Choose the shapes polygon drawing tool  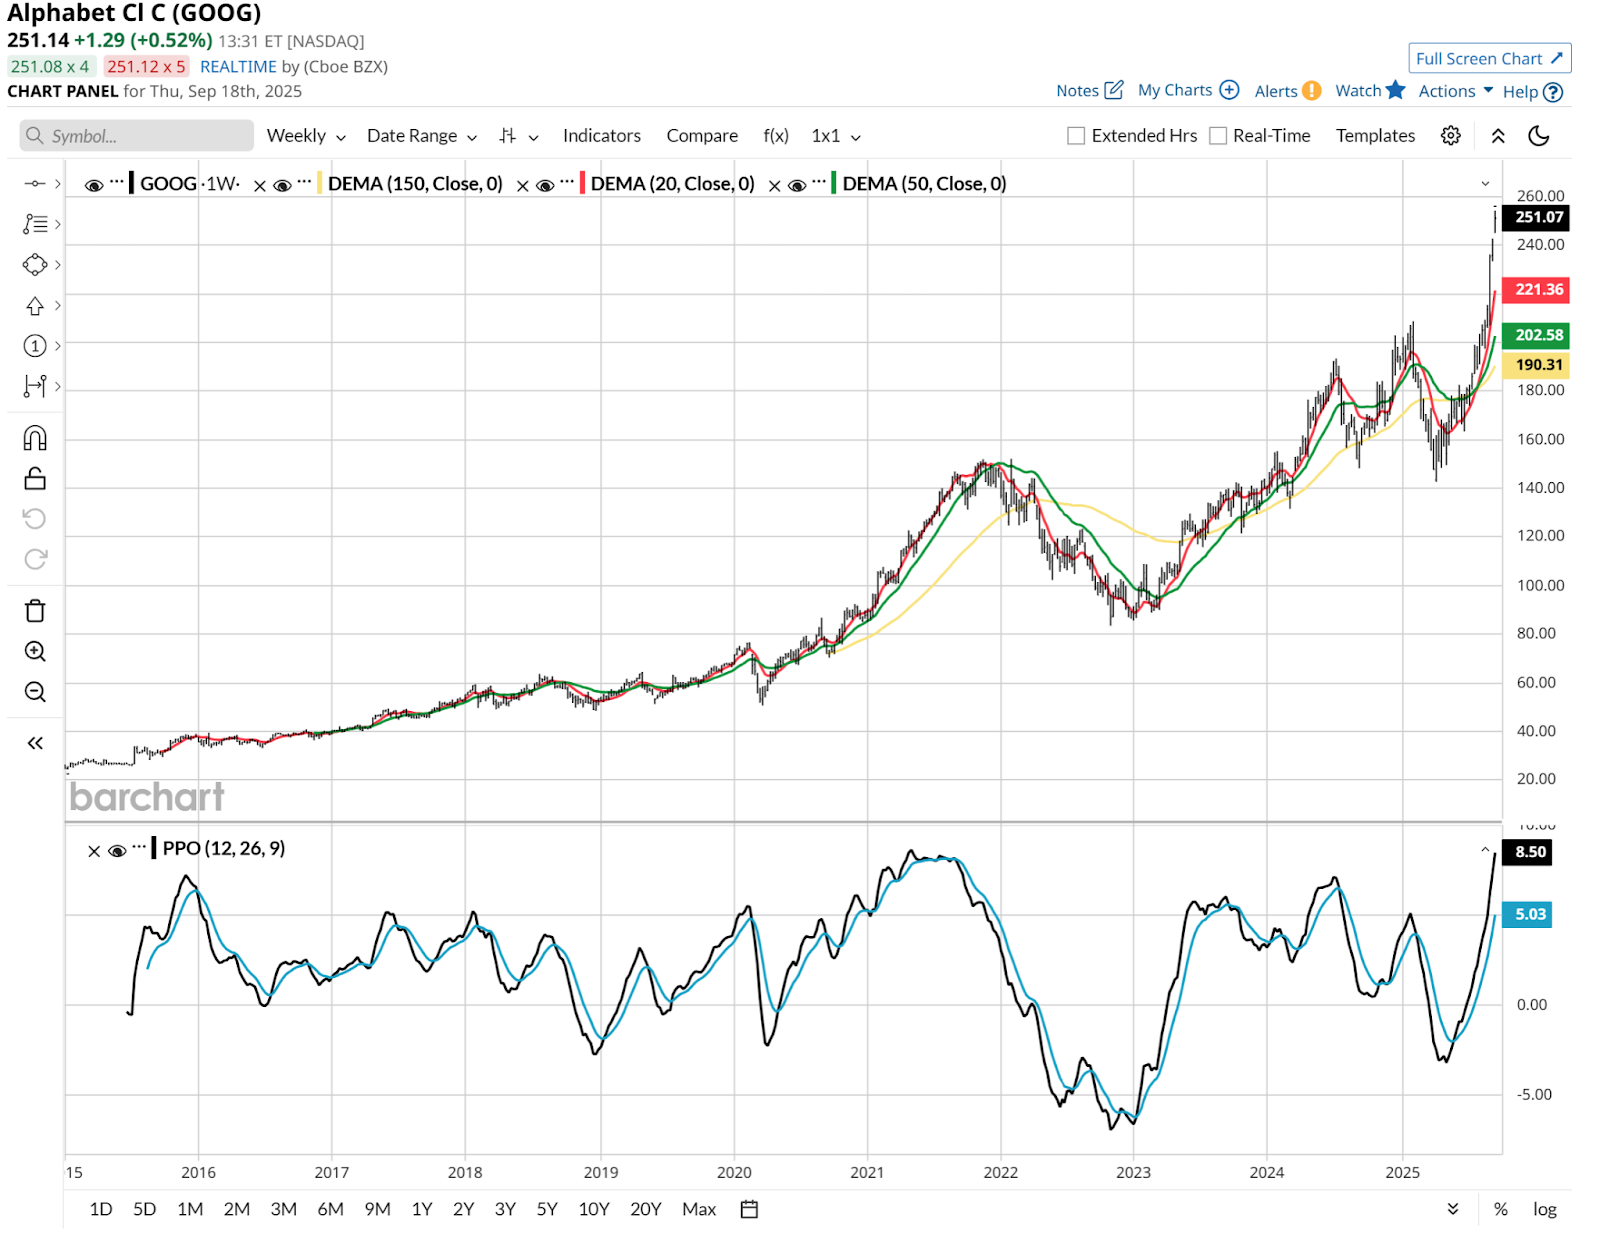point(35,265)
